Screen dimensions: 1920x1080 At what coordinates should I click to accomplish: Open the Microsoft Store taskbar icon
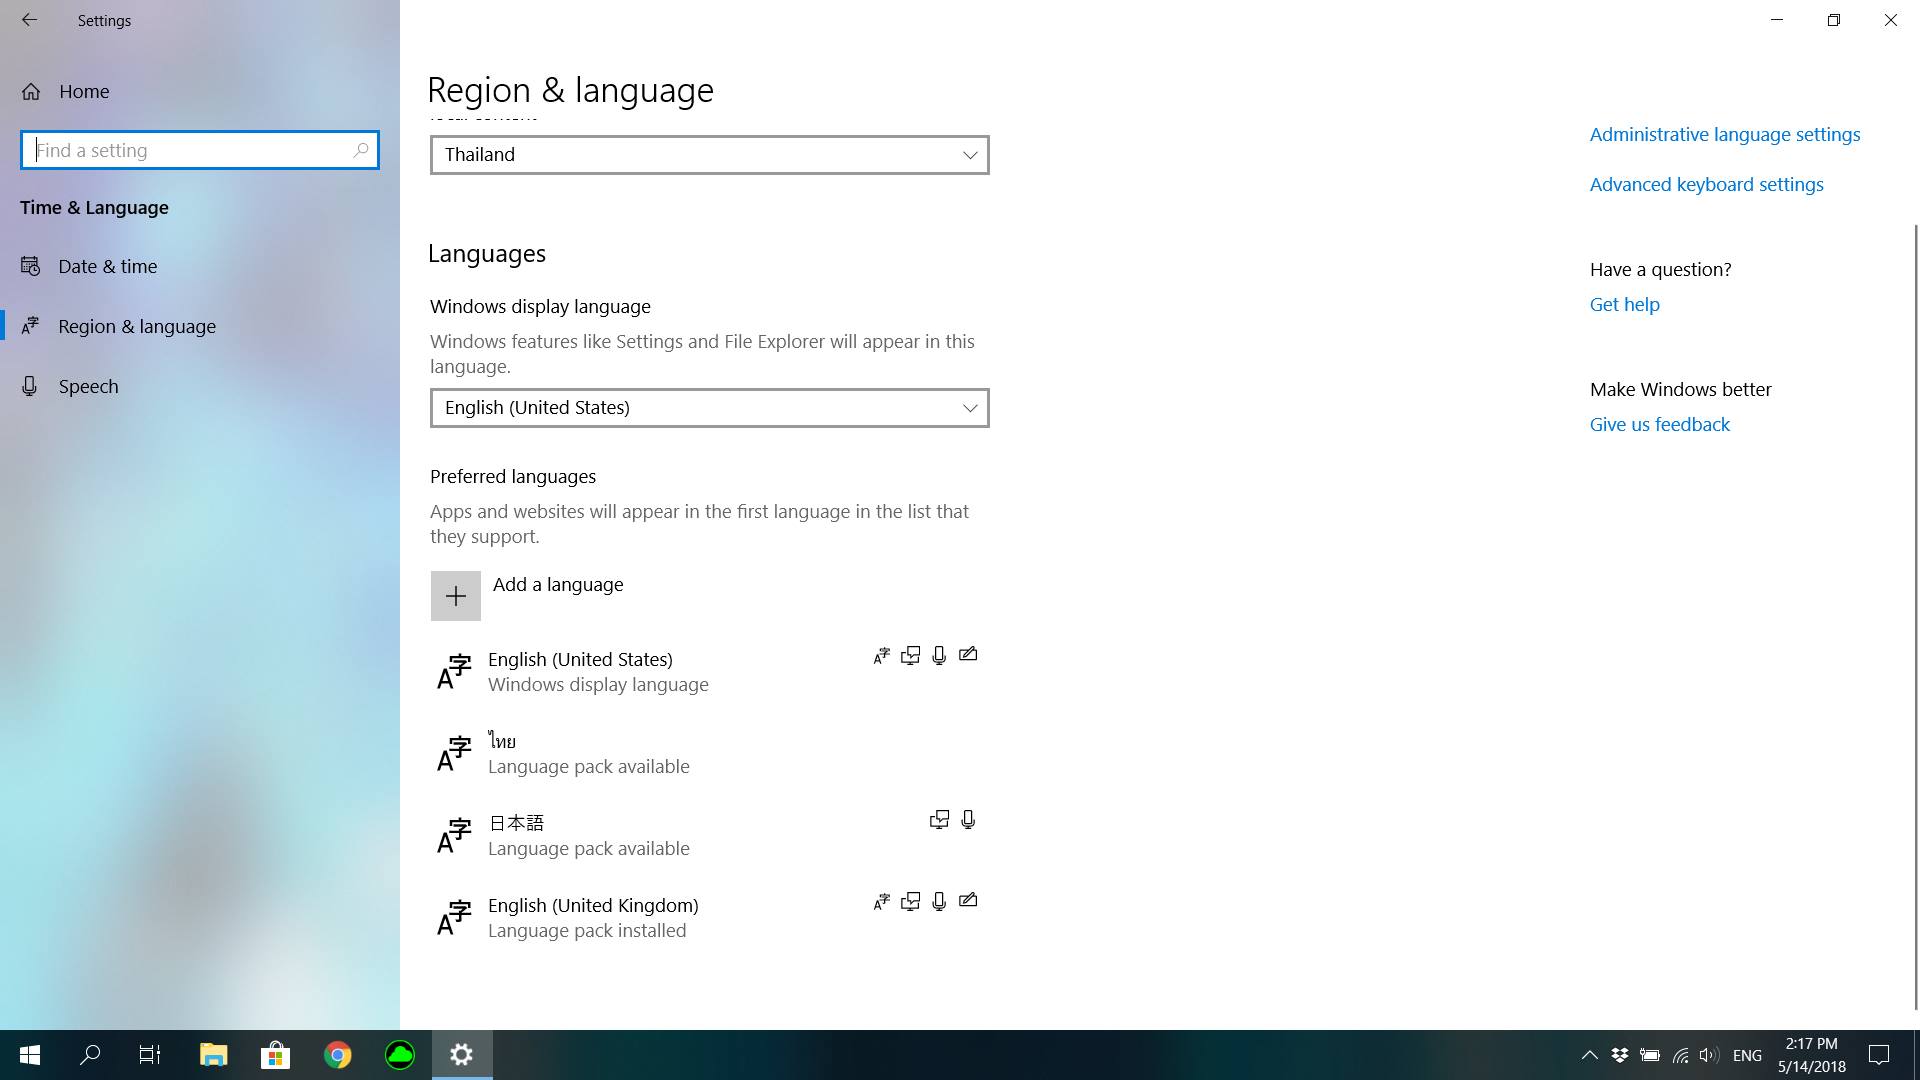(275, 1055)
